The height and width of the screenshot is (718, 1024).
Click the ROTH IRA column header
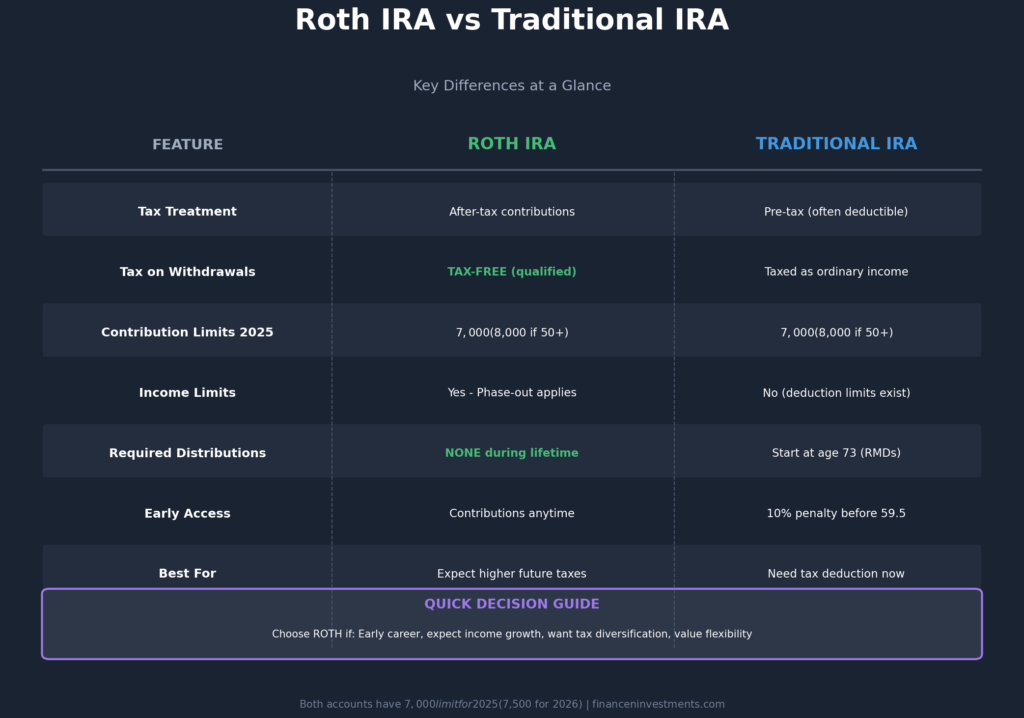(512, 143)
